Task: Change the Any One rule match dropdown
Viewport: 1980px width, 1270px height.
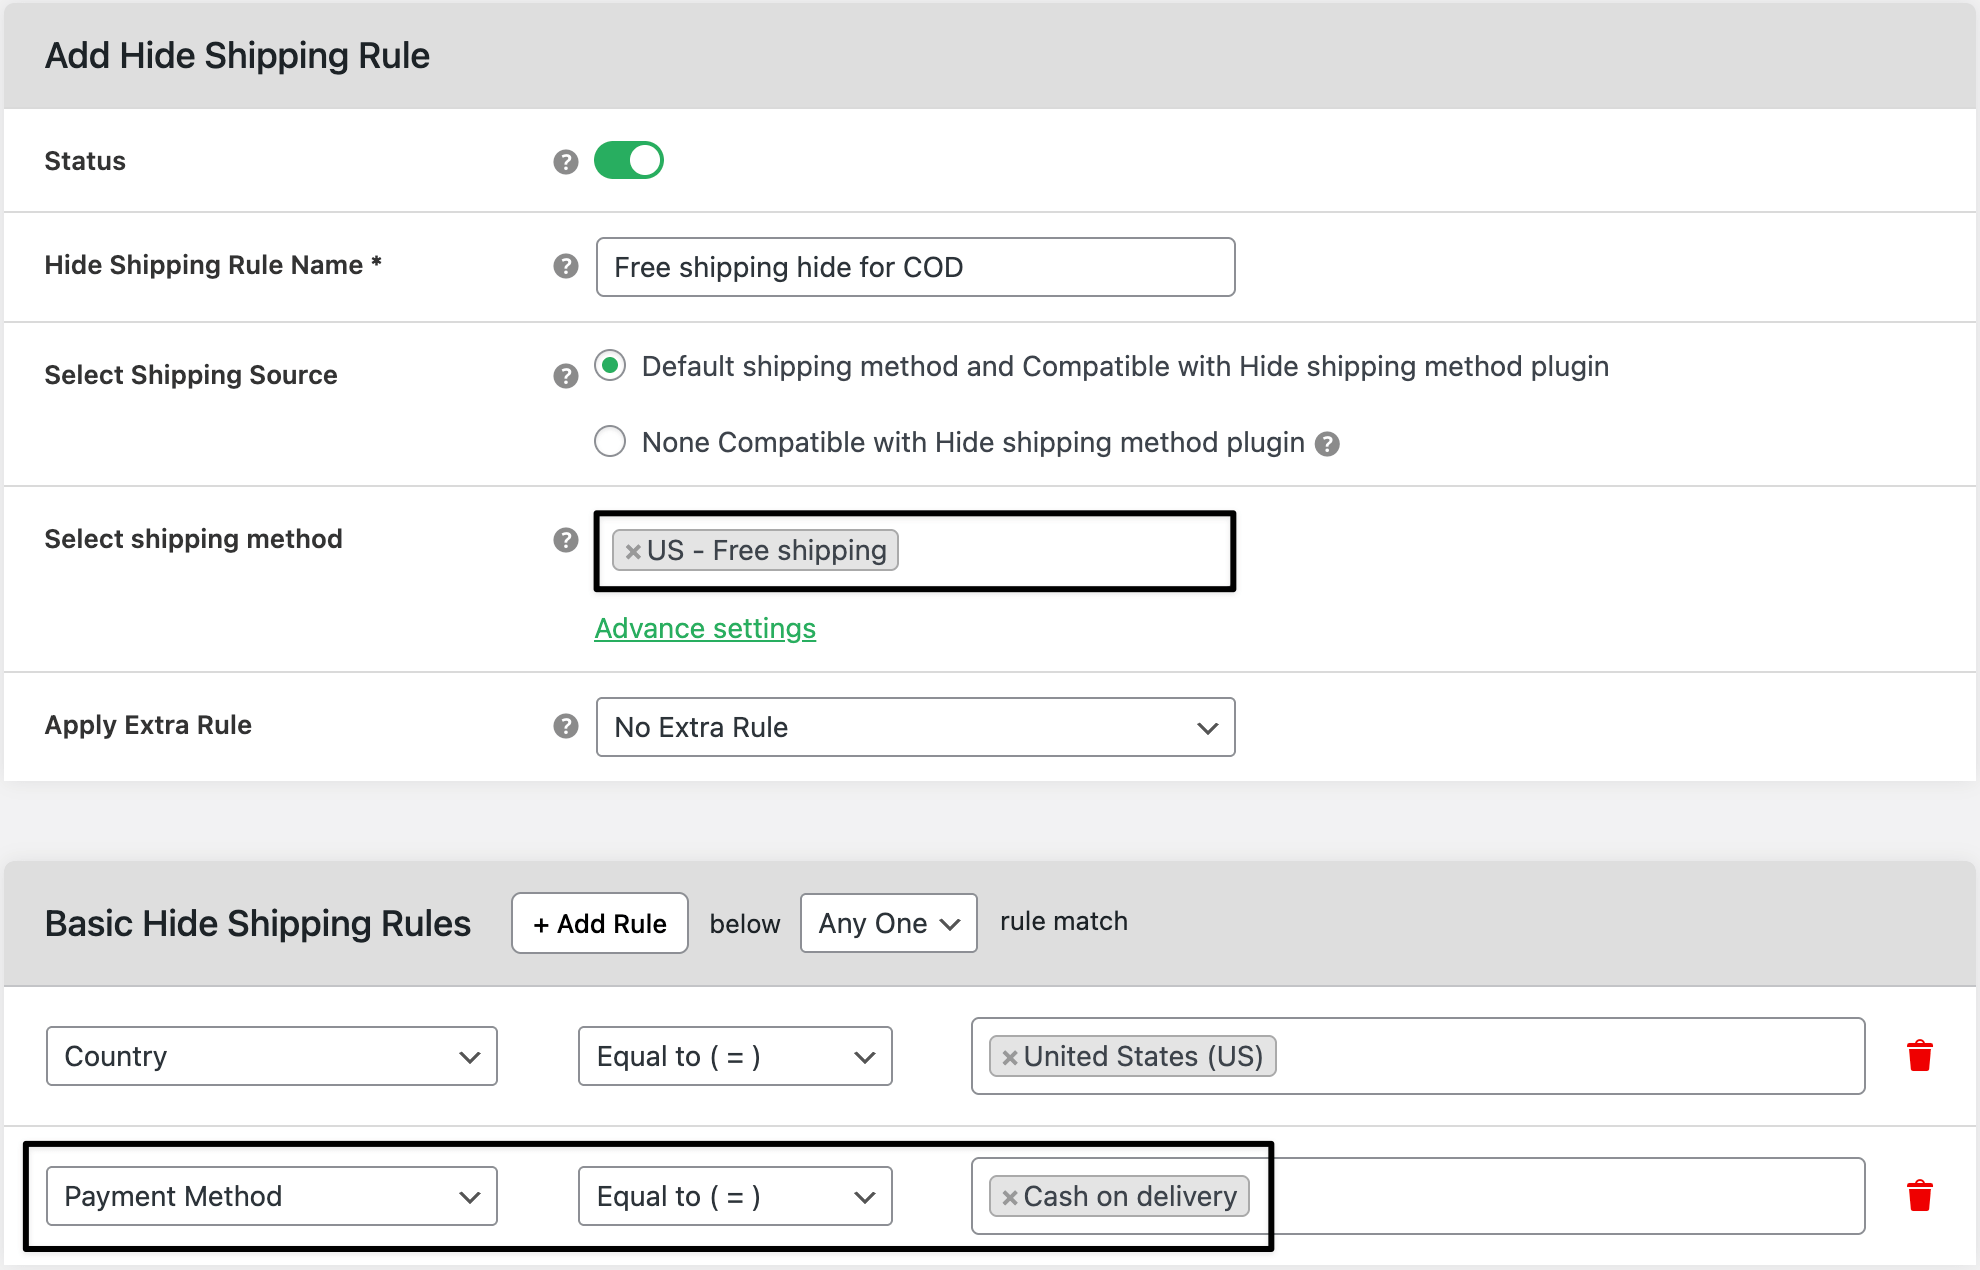Action: tap(887, 922)
